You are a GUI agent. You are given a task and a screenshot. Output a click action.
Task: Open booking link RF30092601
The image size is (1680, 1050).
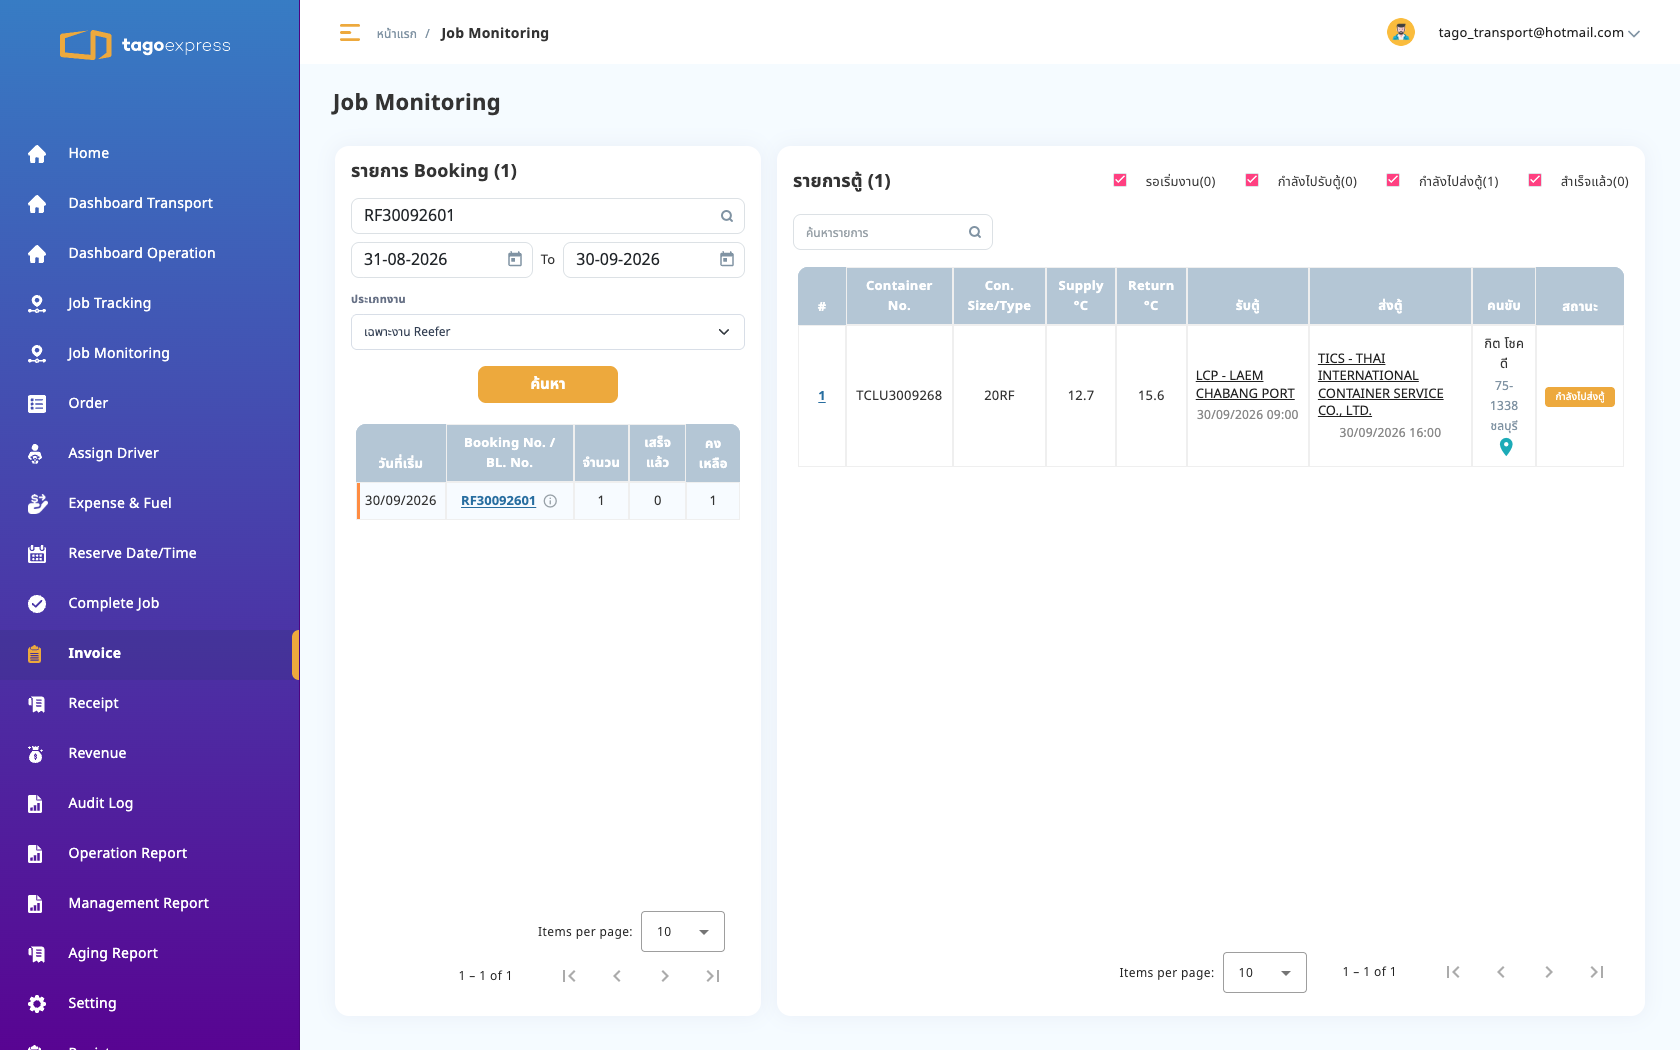(x=498, y=501)
